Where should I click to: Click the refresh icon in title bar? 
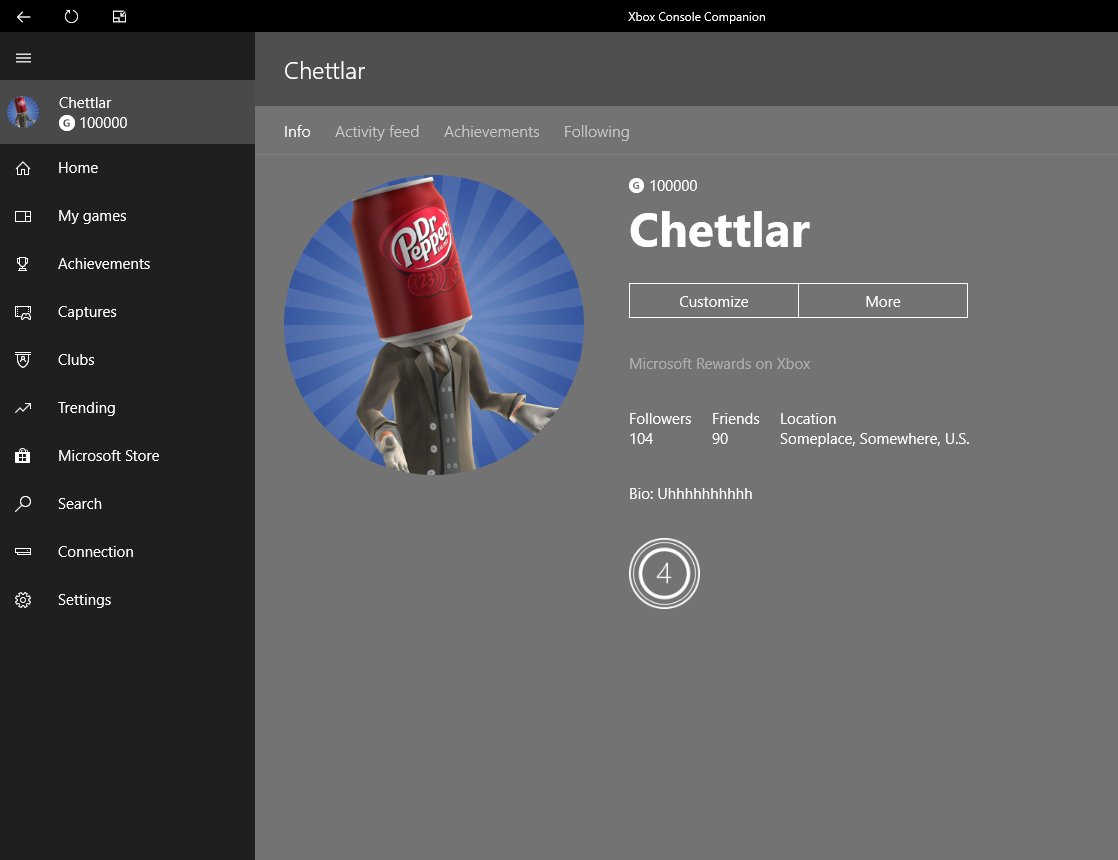71,16
